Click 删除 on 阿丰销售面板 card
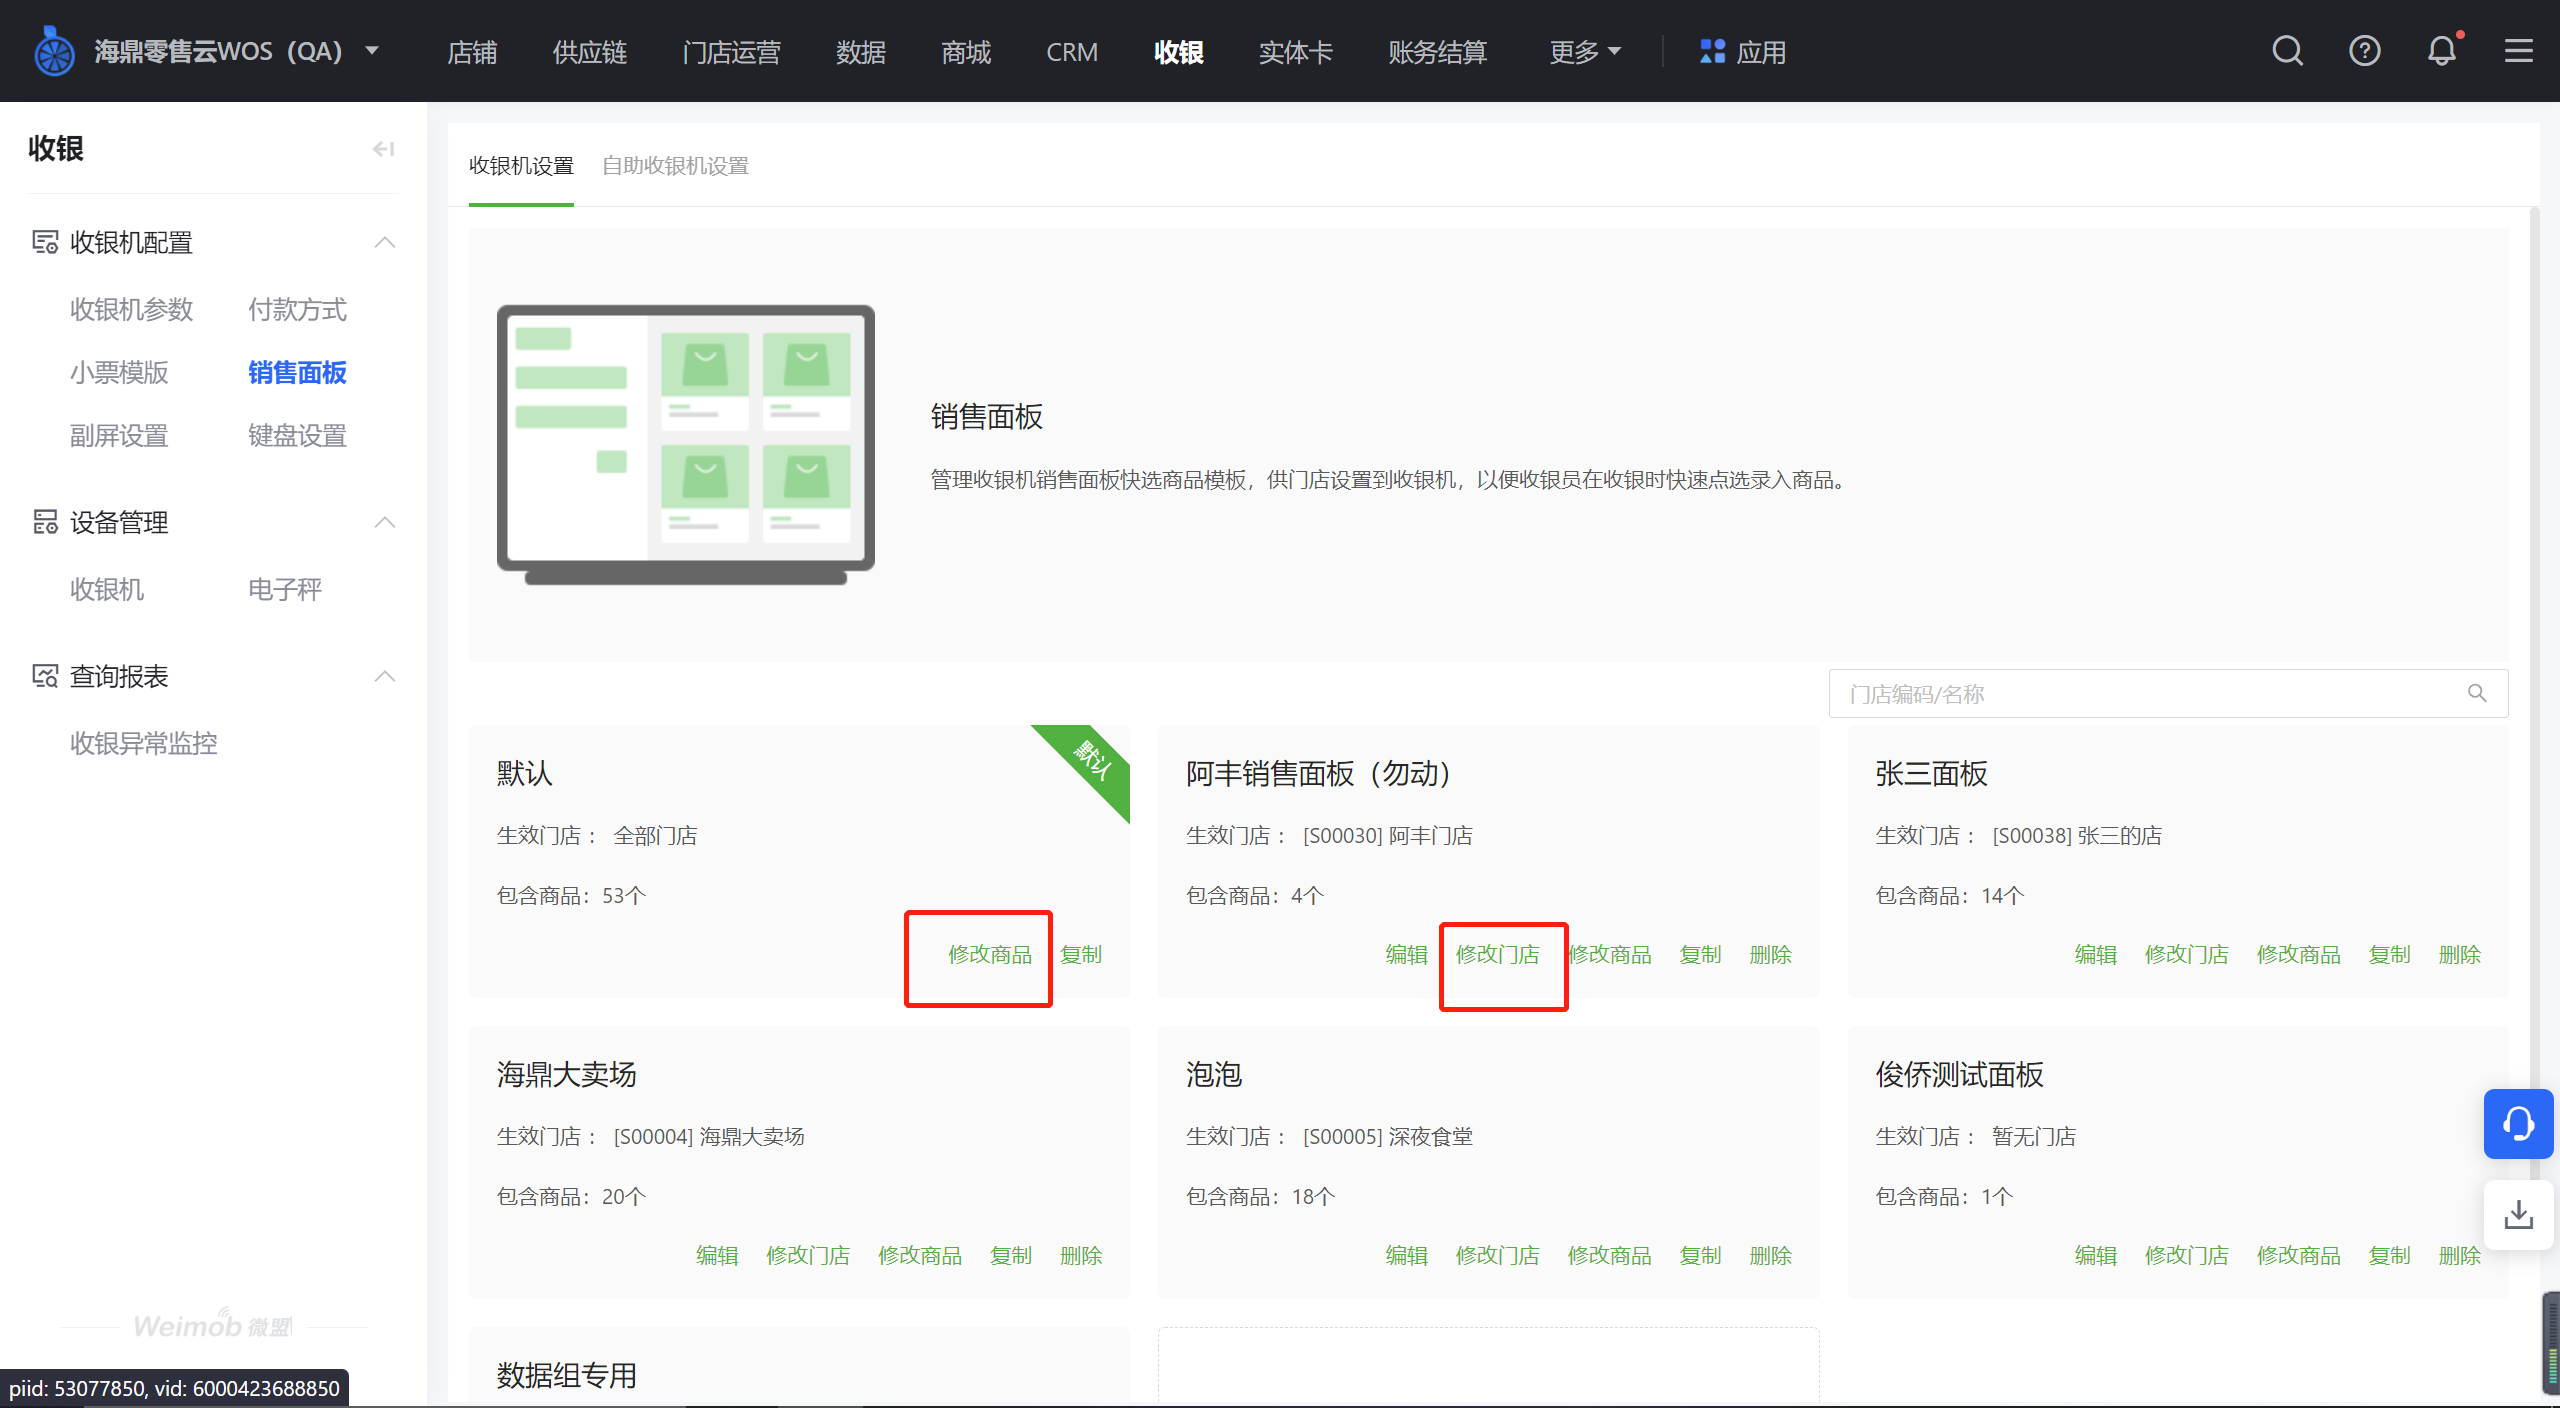 pyautogui.click(x=1770, y=955)
